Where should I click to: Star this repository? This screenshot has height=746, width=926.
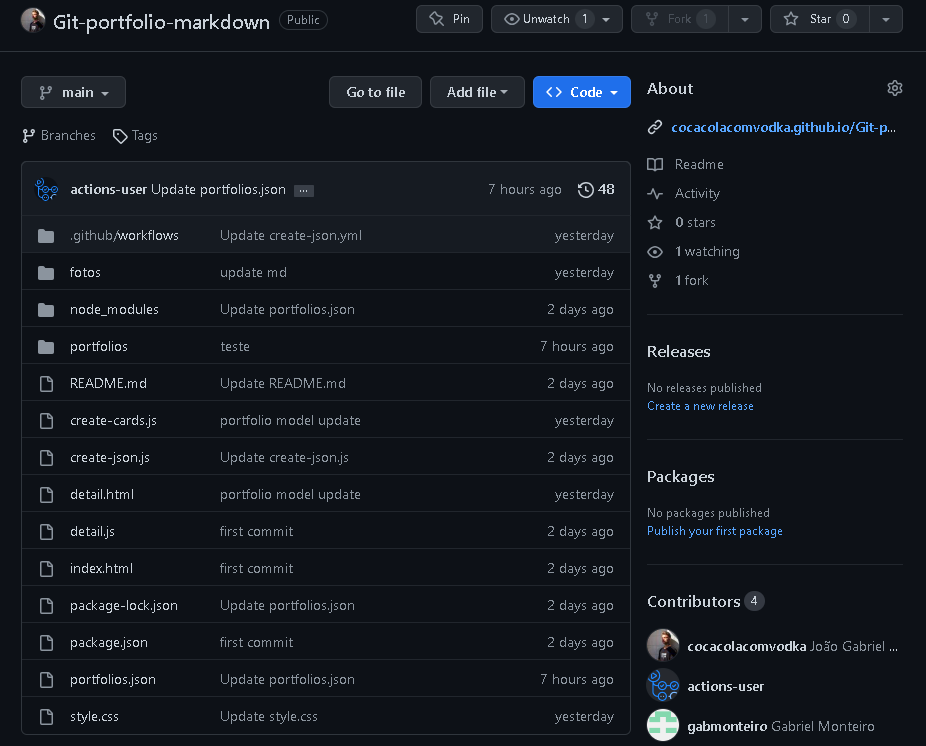point(820,19)
